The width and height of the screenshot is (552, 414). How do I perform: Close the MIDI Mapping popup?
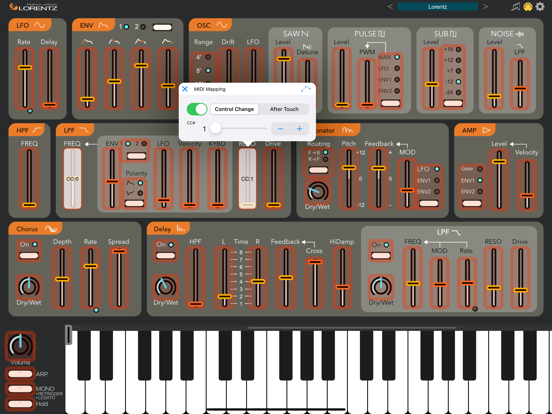(x=185, y=89)
